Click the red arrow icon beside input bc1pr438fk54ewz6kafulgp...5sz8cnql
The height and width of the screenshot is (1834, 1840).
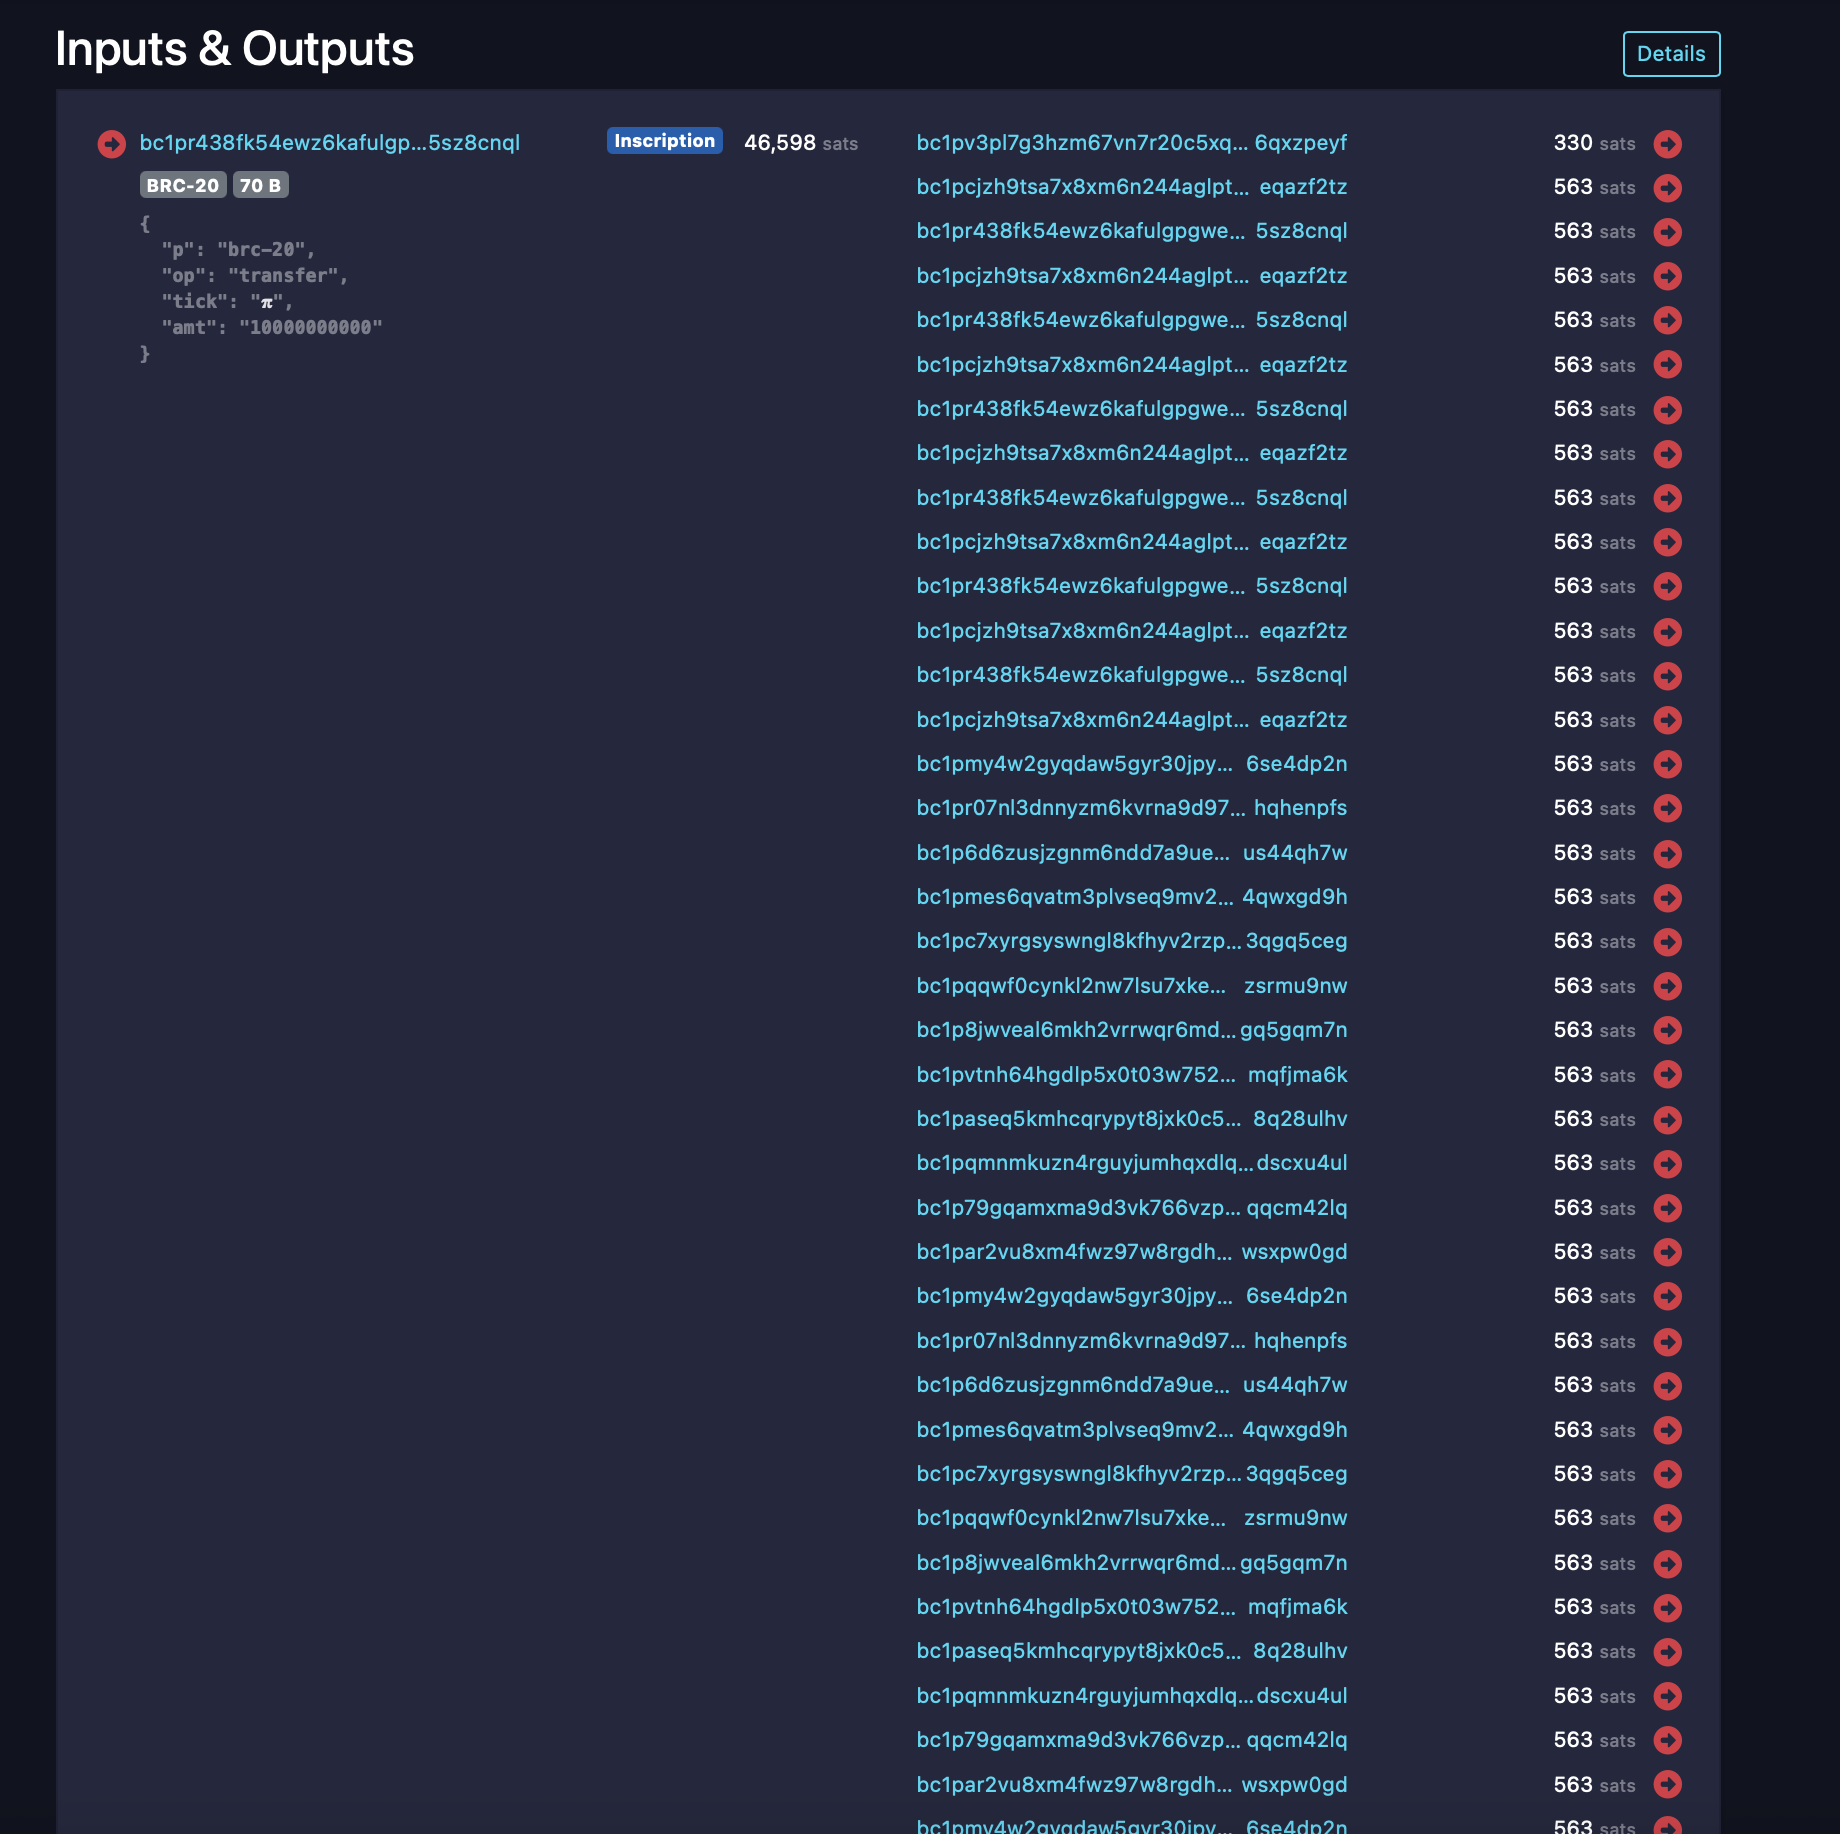point(111,144)
